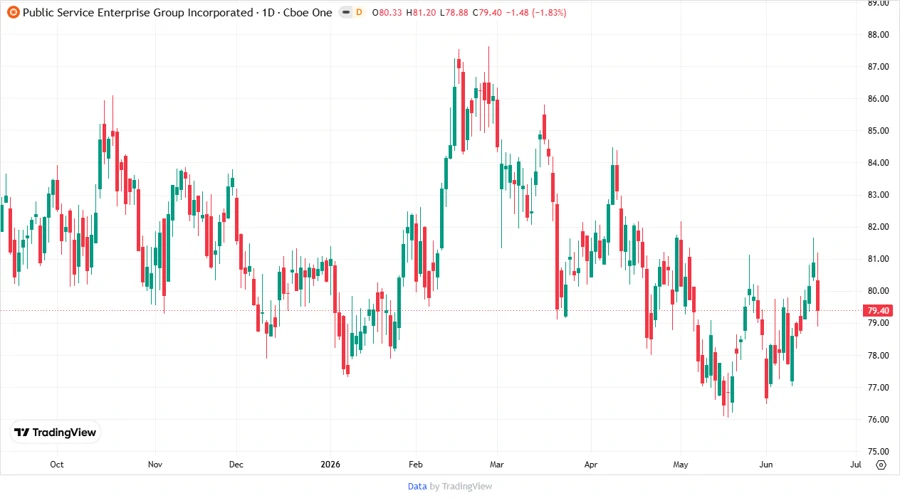The width and height of the screenshot is (900, 498).
Task: Click the high value H81.20
Action: (x=421, y=13)
